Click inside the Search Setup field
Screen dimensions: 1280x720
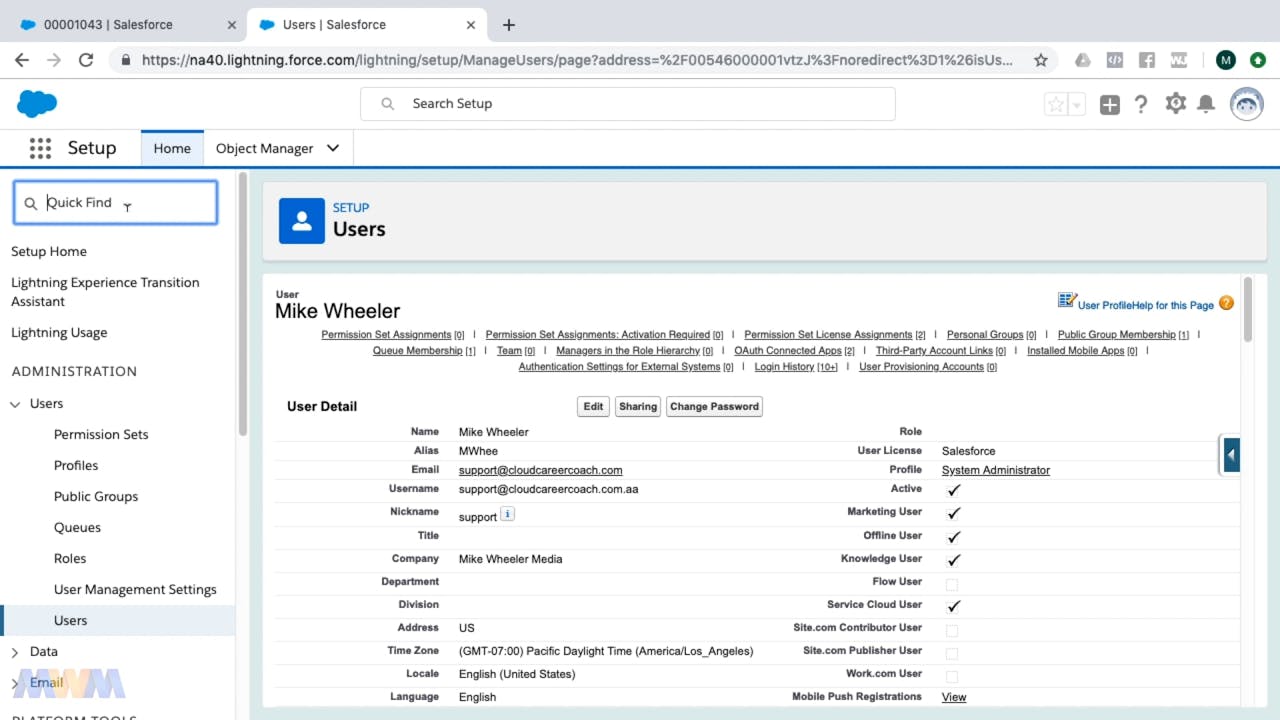628,103
